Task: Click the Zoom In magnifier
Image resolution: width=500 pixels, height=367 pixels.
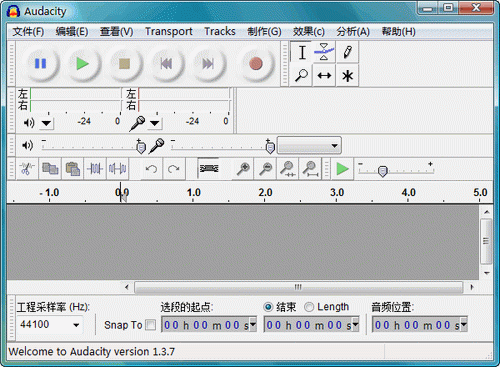Action: click(243, 169)
